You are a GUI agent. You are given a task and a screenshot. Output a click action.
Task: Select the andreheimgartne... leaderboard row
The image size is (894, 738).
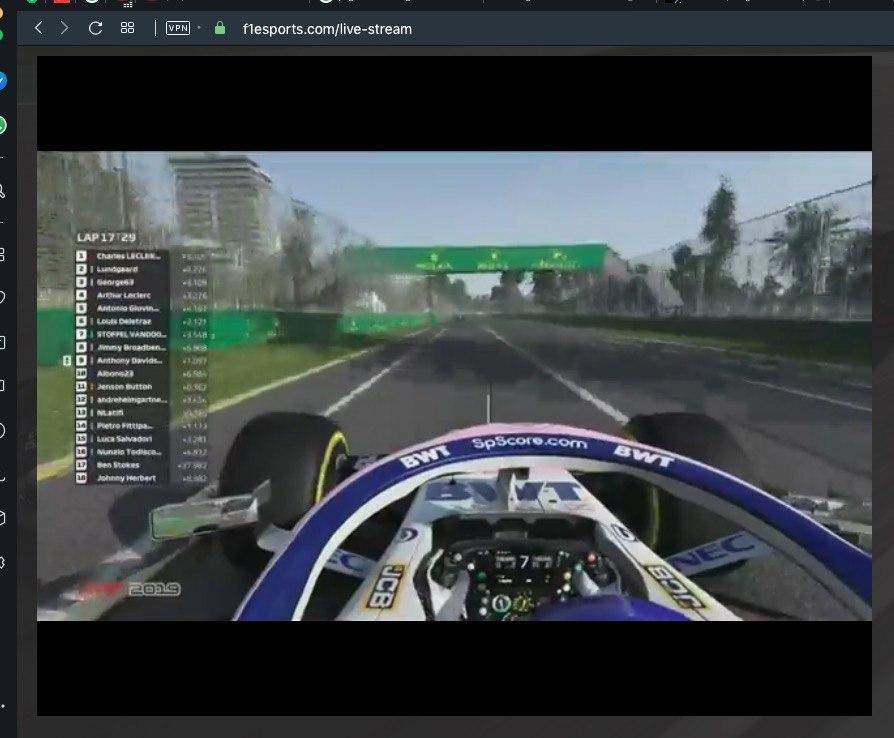pyautogui.click(x=141, y=400)
